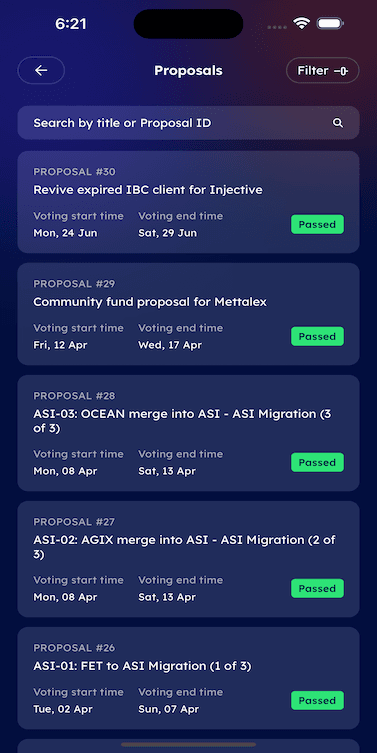The image size is (377, 753).
Task: Open ASI-03 OCEAN merge proposal
Action: point(188,433)
